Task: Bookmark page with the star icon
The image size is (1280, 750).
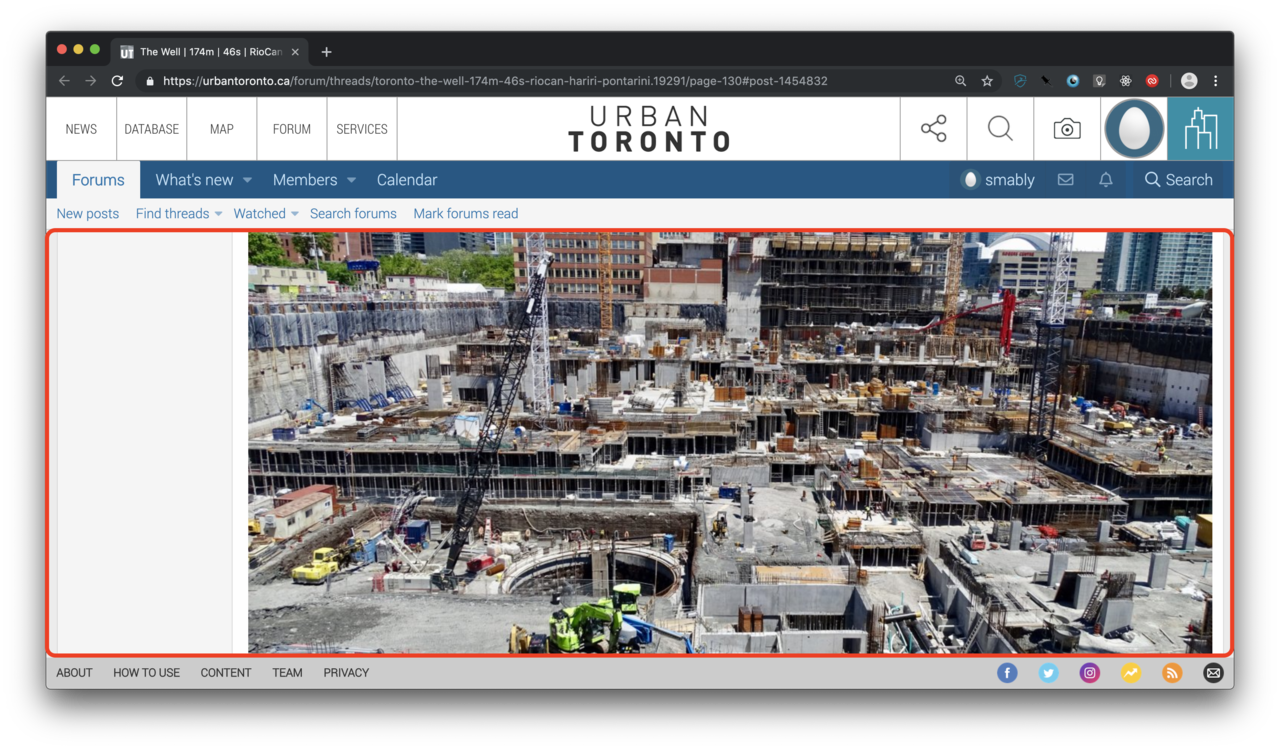Action: (987, 81)
